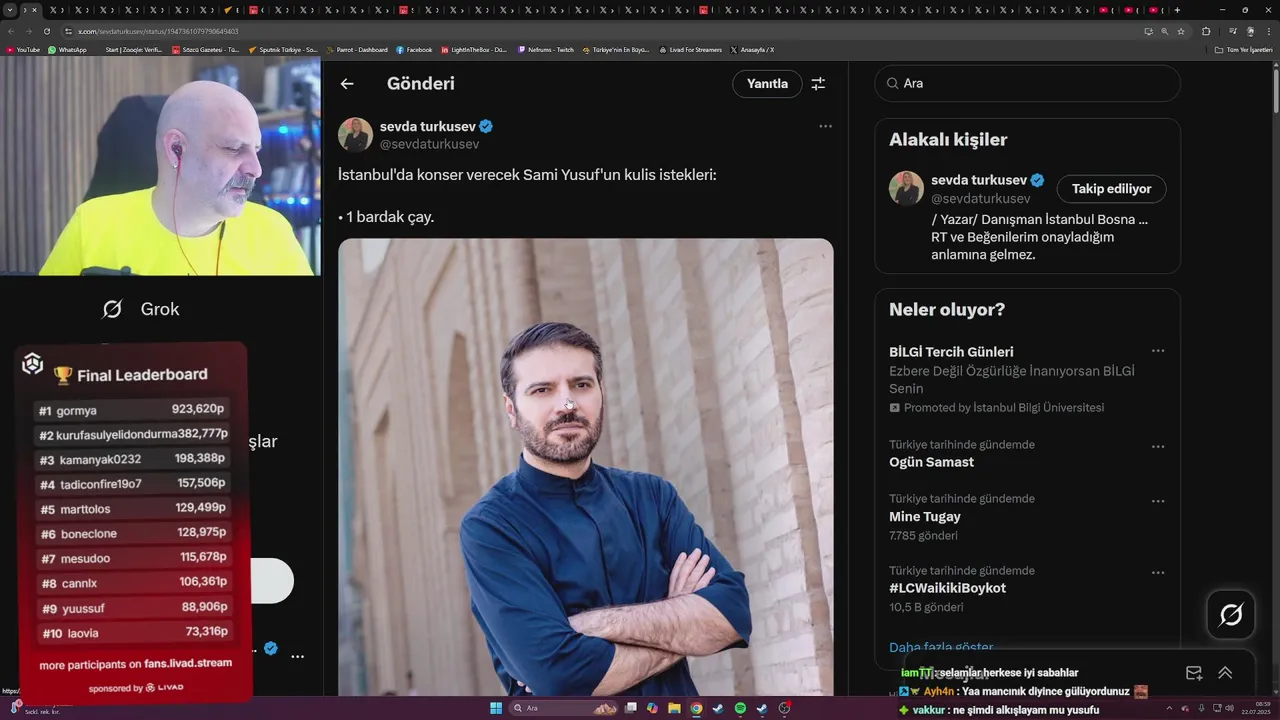
Task: Open the install app icon in address bar
Action: pos(1148,31)
